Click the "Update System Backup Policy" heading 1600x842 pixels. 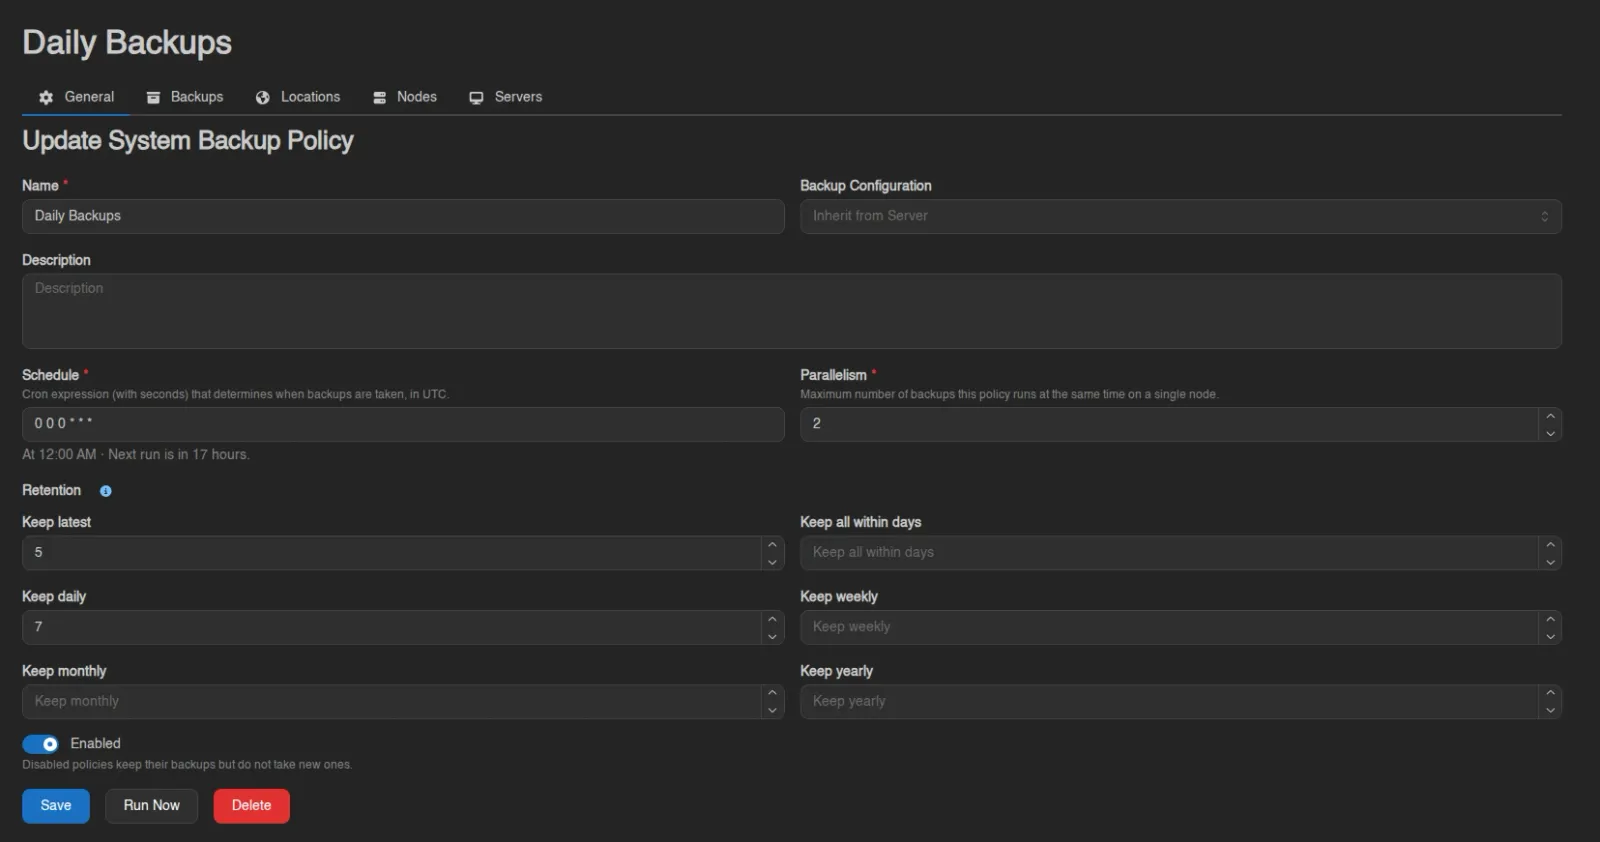188,141
